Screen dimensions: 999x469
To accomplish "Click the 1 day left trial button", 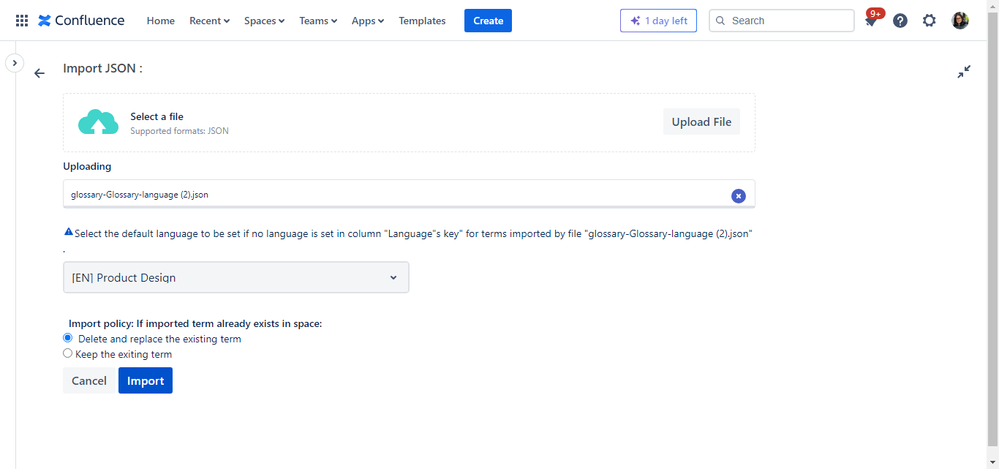I will point(658,20).
